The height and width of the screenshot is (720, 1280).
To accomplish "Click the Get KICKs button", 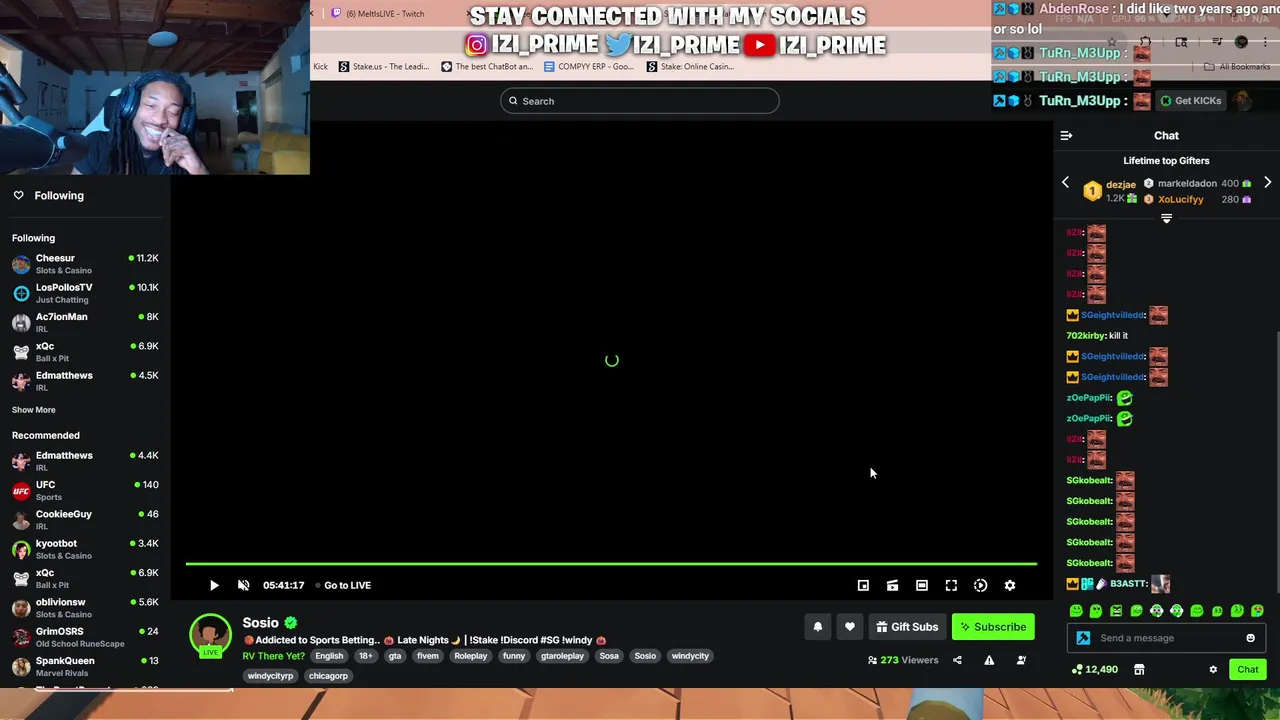I will click(1190, 101).
